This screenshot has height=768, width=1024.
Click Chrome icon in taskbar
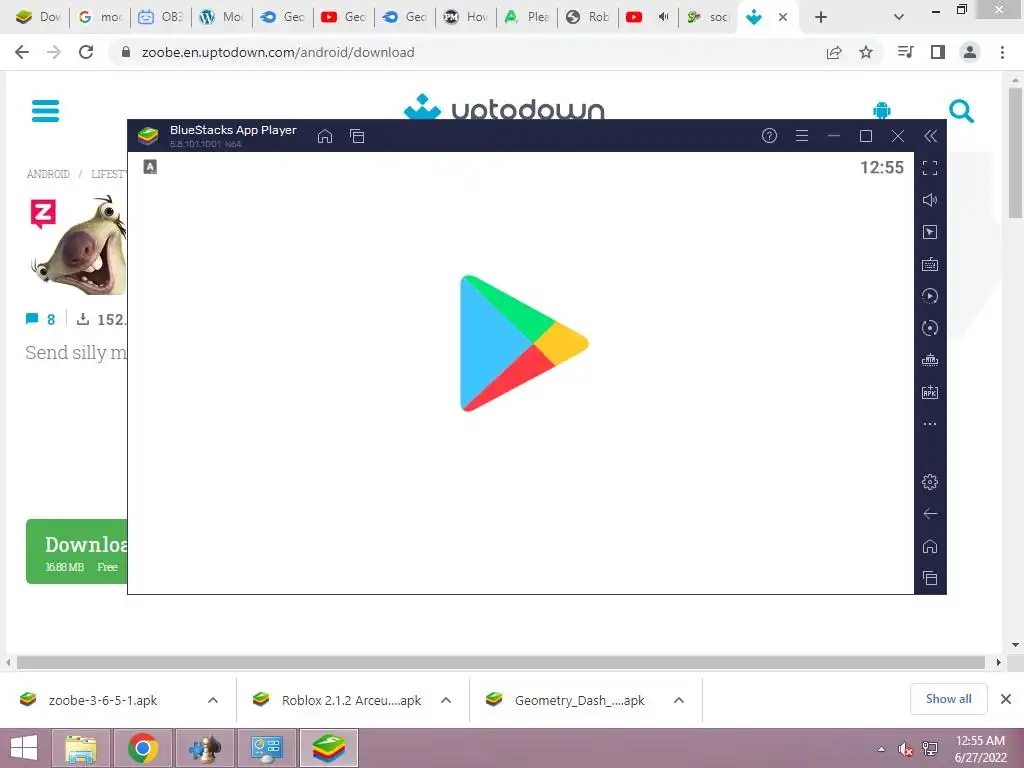pos(142,748)
